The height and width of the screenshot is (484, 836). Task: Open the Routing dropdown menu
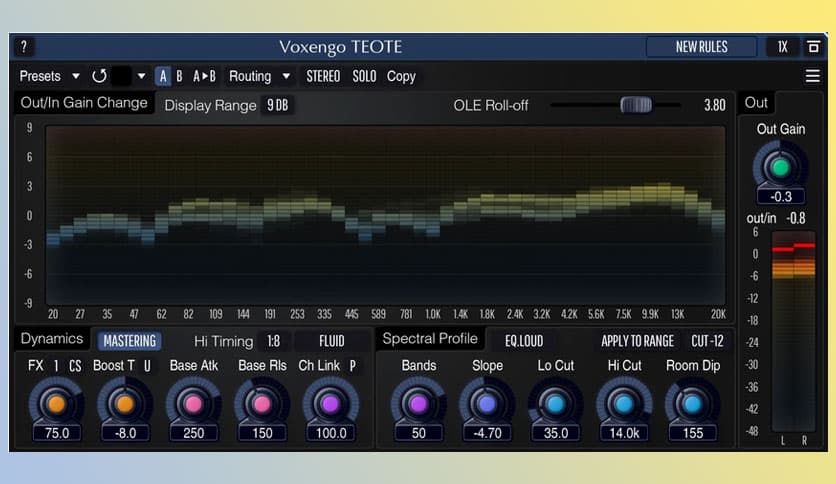[259, 76]
